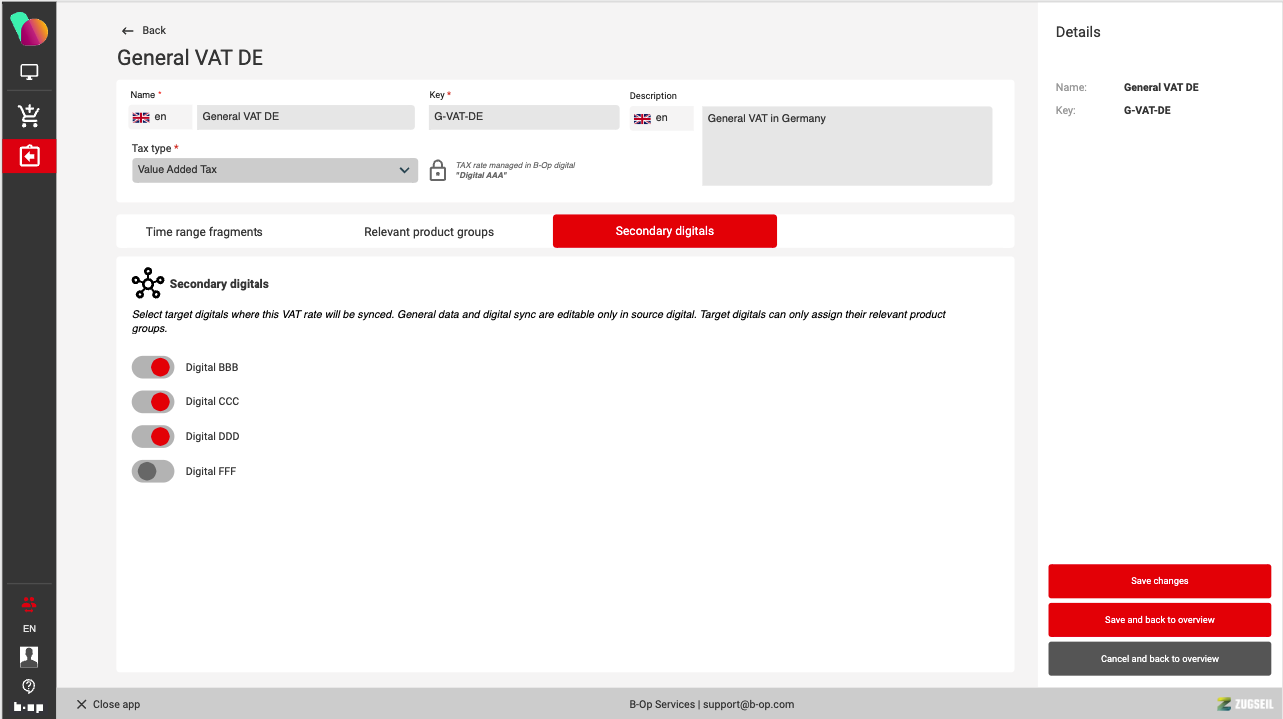
Task: Disable the Digital BBB toggle
Action: click(153, 367)
